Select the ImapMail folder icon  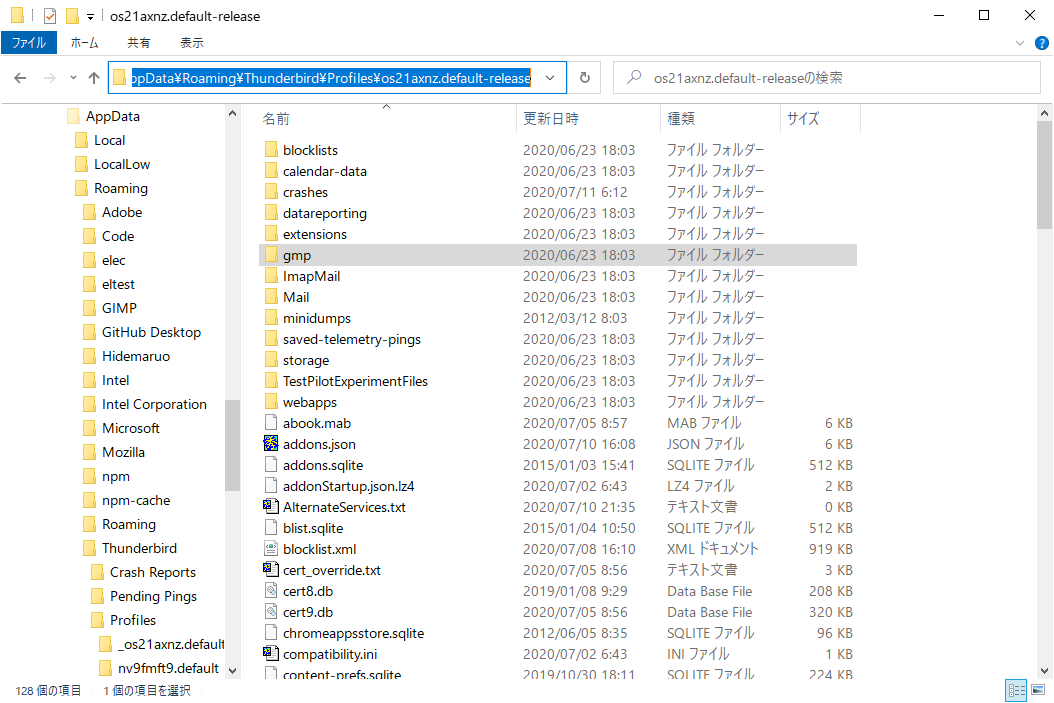point(271,276)
